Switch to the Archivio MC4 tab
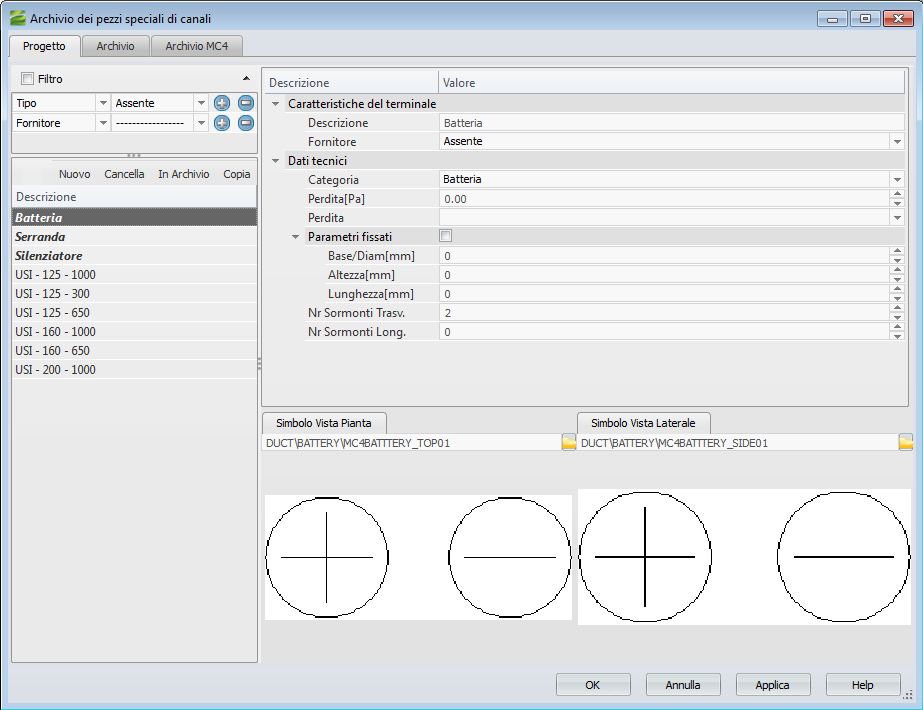The image size is (923, 710). pyautogui.click(x=197, y=46)
